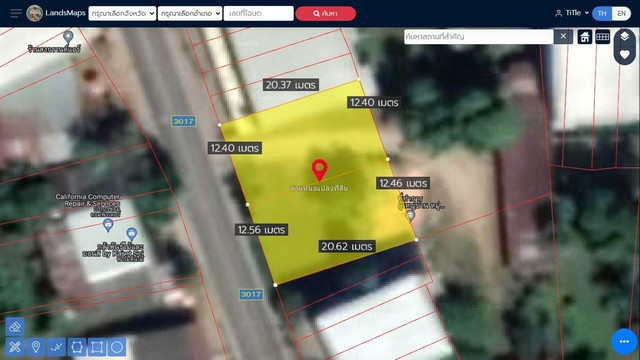Click the landmark search input field
This screenshot has height=360, width=640.
pos(479,36)
